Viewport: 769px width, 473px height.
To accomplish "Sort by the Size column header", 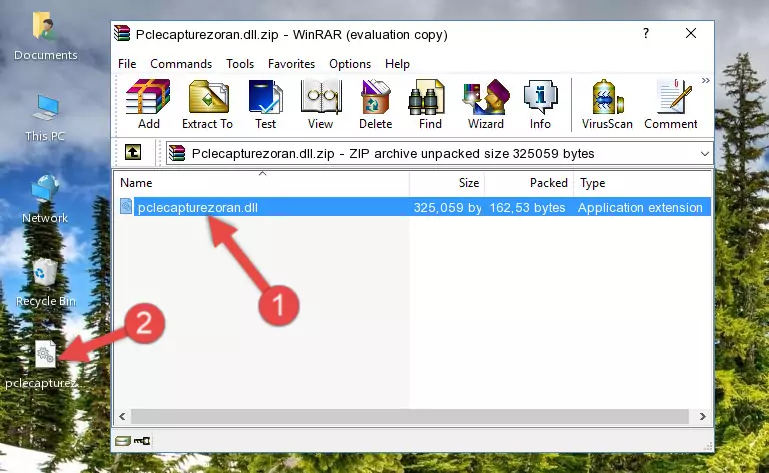I will [x=447, y=183].
